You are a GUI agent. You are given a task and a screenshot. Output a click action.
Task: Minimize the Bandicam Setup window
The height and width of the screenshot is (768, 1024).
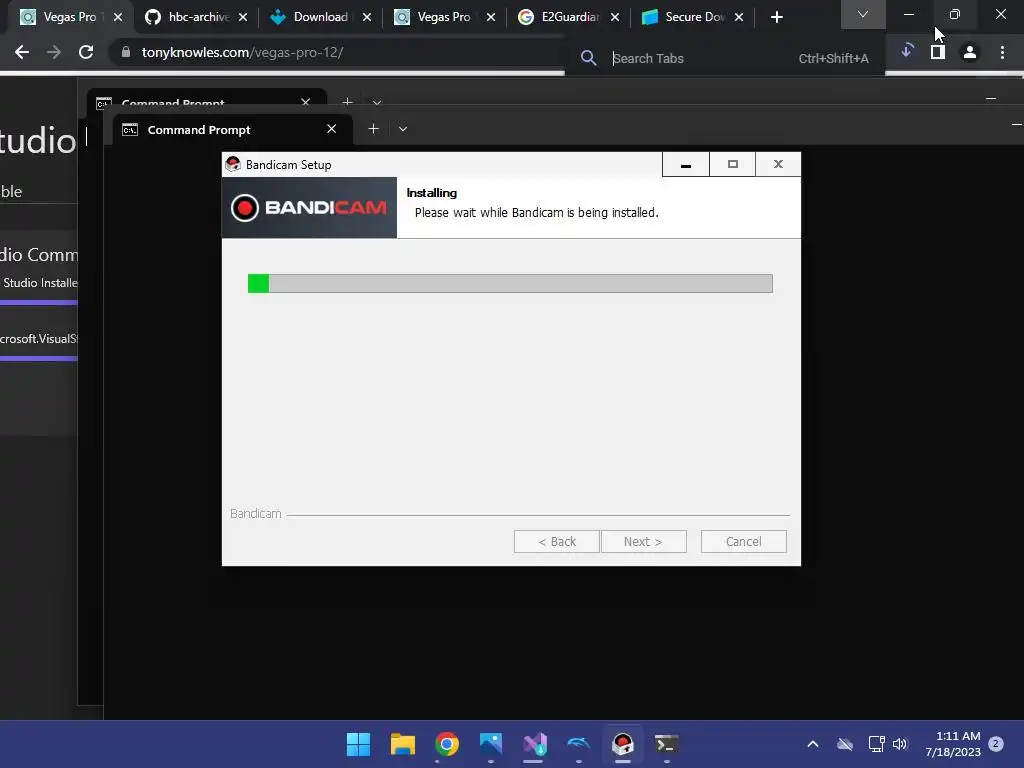pos(686,165)
